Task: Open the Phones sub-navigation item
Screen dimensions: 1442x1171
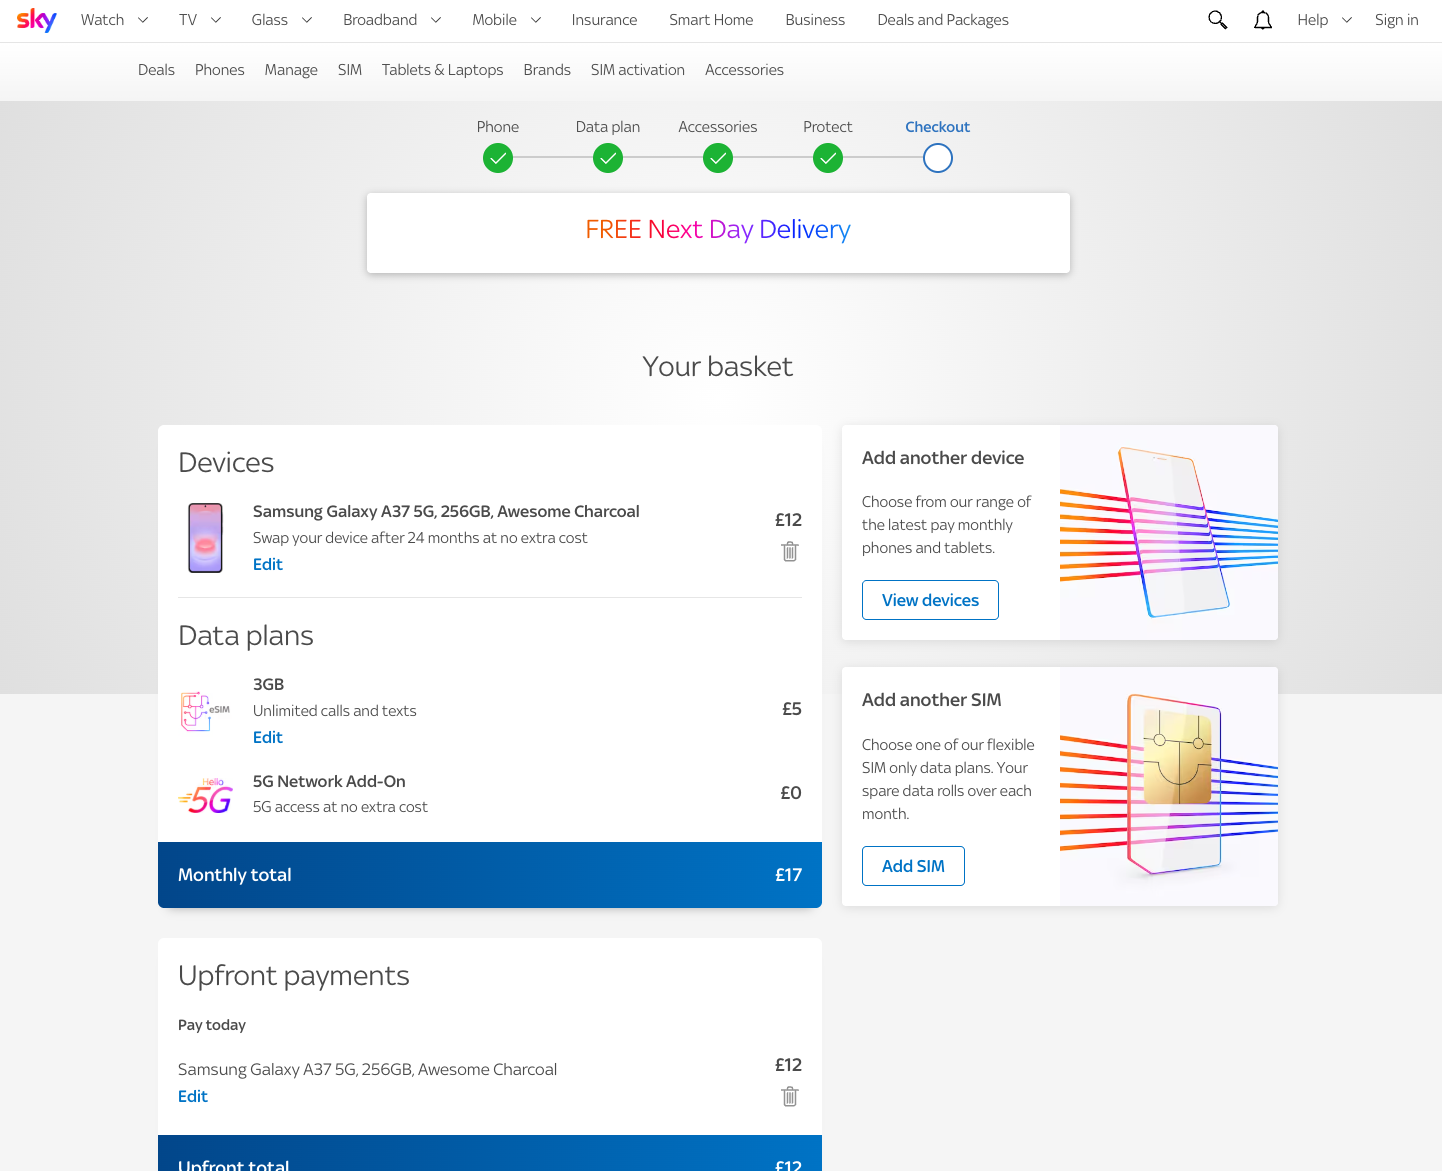Action: coord(220,70)
